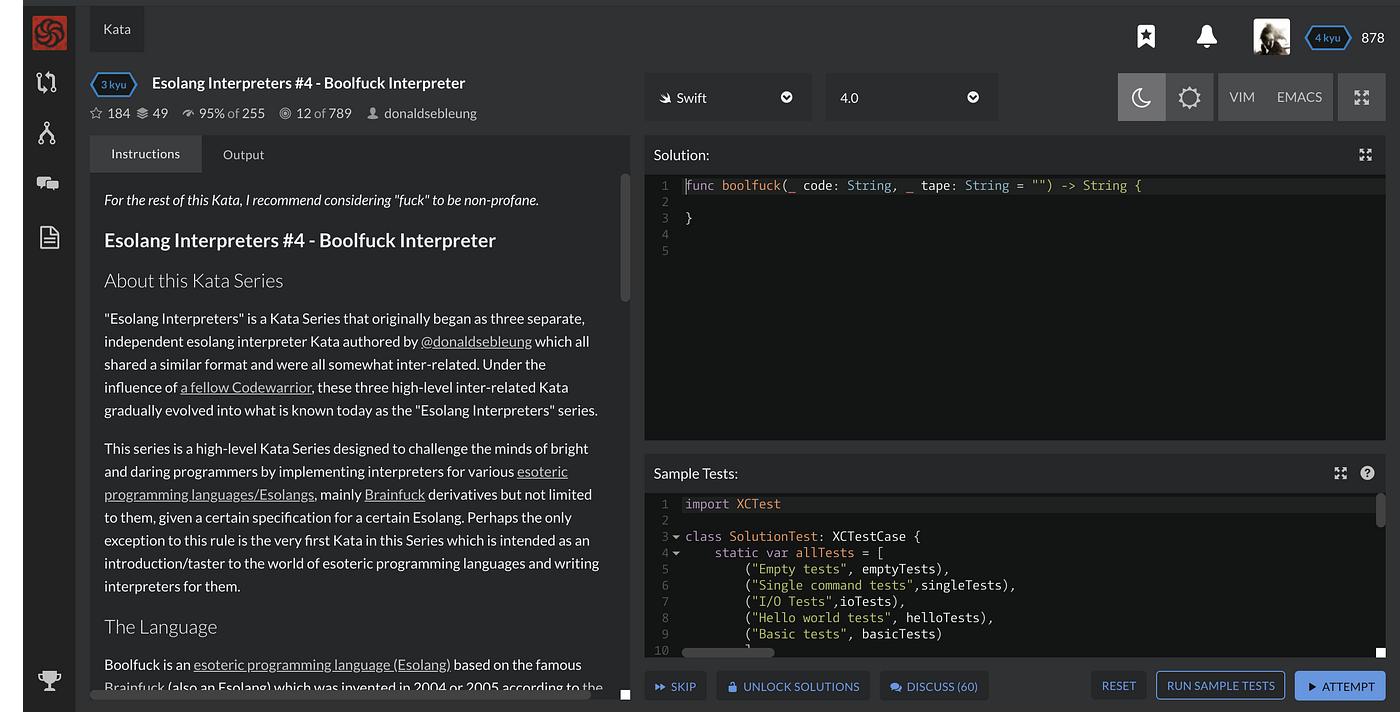Screen dimensions: 1400x712
Task: Click the Codewars logo in the sidebar
Action: [x=47, y=31]
